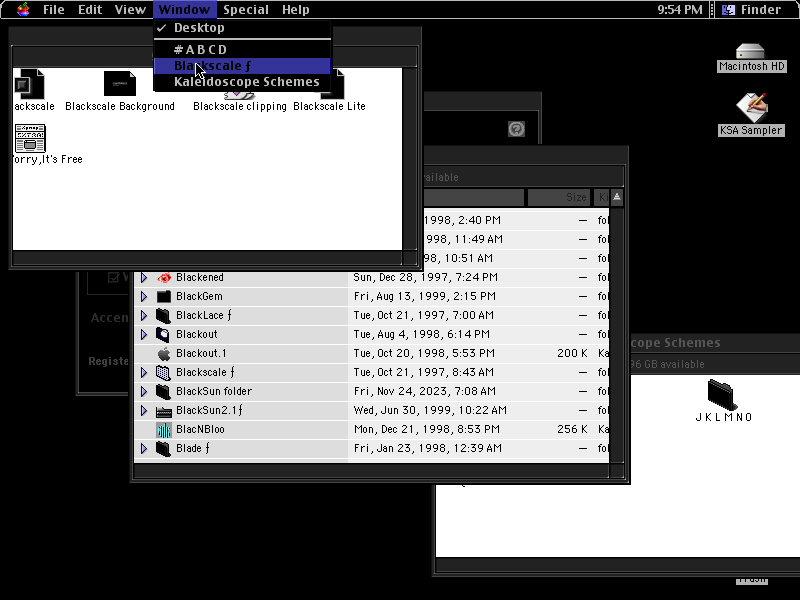
Task: Select the BlackLace ƒ folder icon
Action: click(x=164, y=315)
